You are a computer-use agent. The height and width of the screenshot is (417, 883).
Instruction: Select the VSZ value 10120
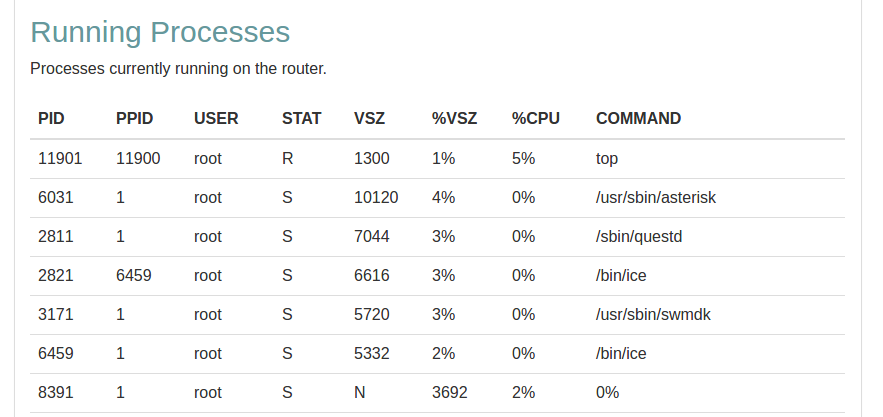point(376,198)
